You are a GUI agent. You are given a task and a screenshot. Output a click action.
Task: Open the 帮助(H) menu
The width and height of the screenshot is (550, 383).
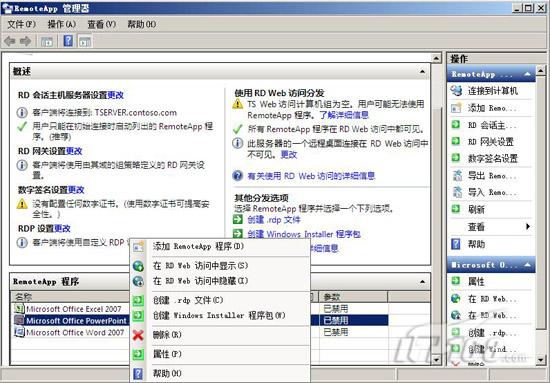142,24
